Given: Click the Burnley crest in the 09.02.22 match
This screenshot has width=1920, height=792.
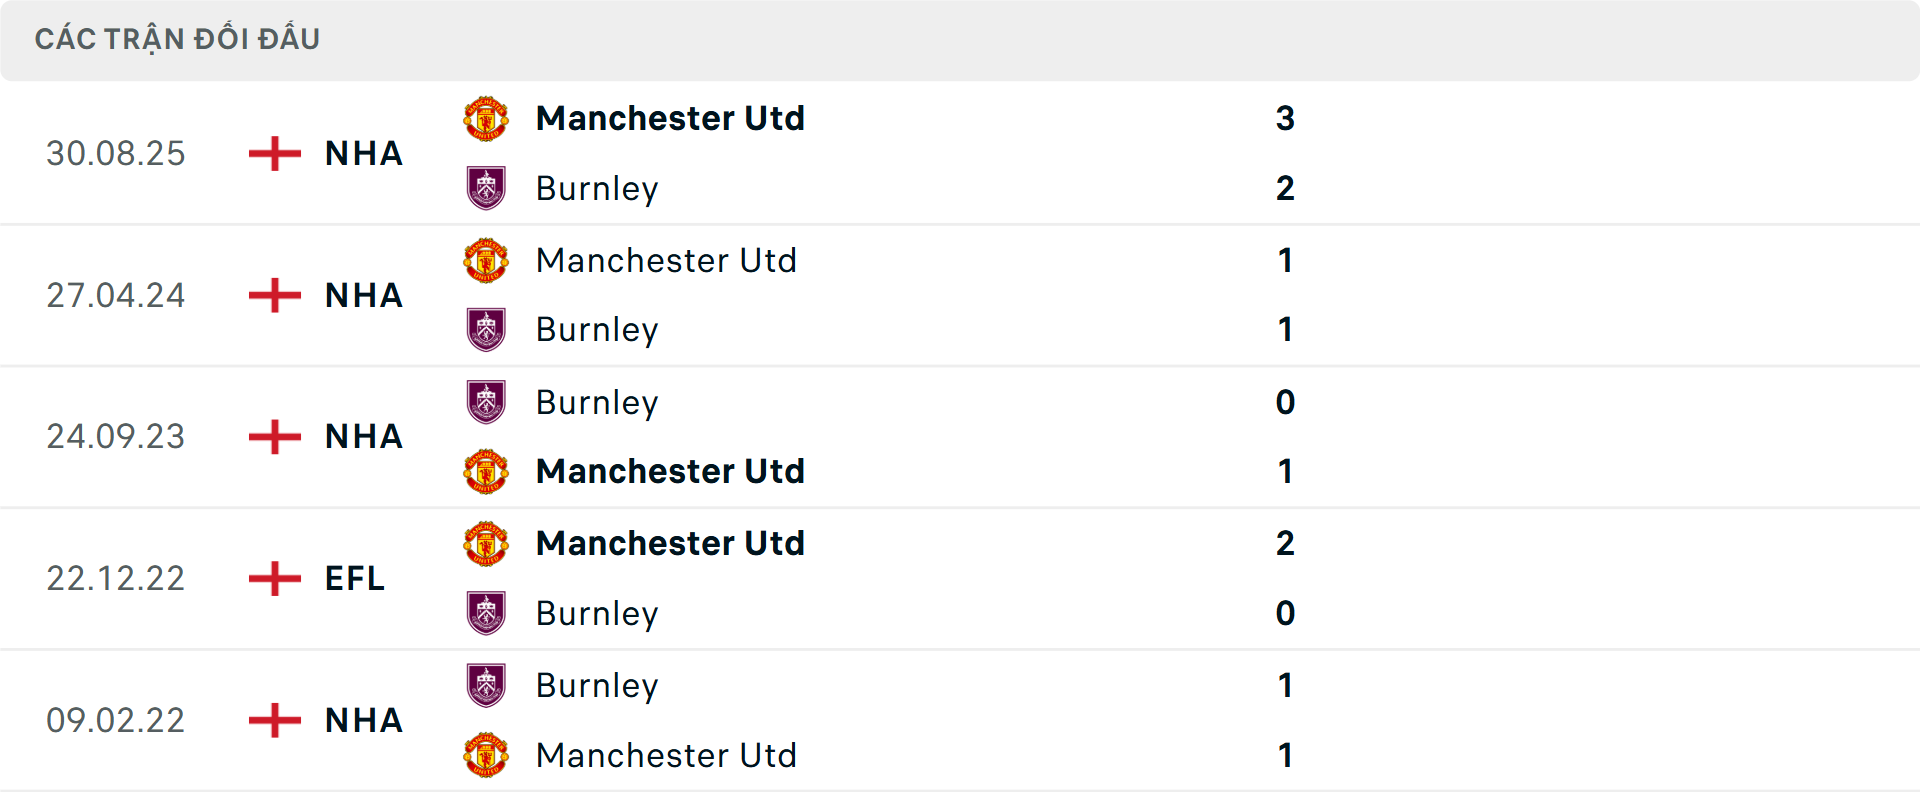Looking at the screenshot, I should click(x=486, y=685).
